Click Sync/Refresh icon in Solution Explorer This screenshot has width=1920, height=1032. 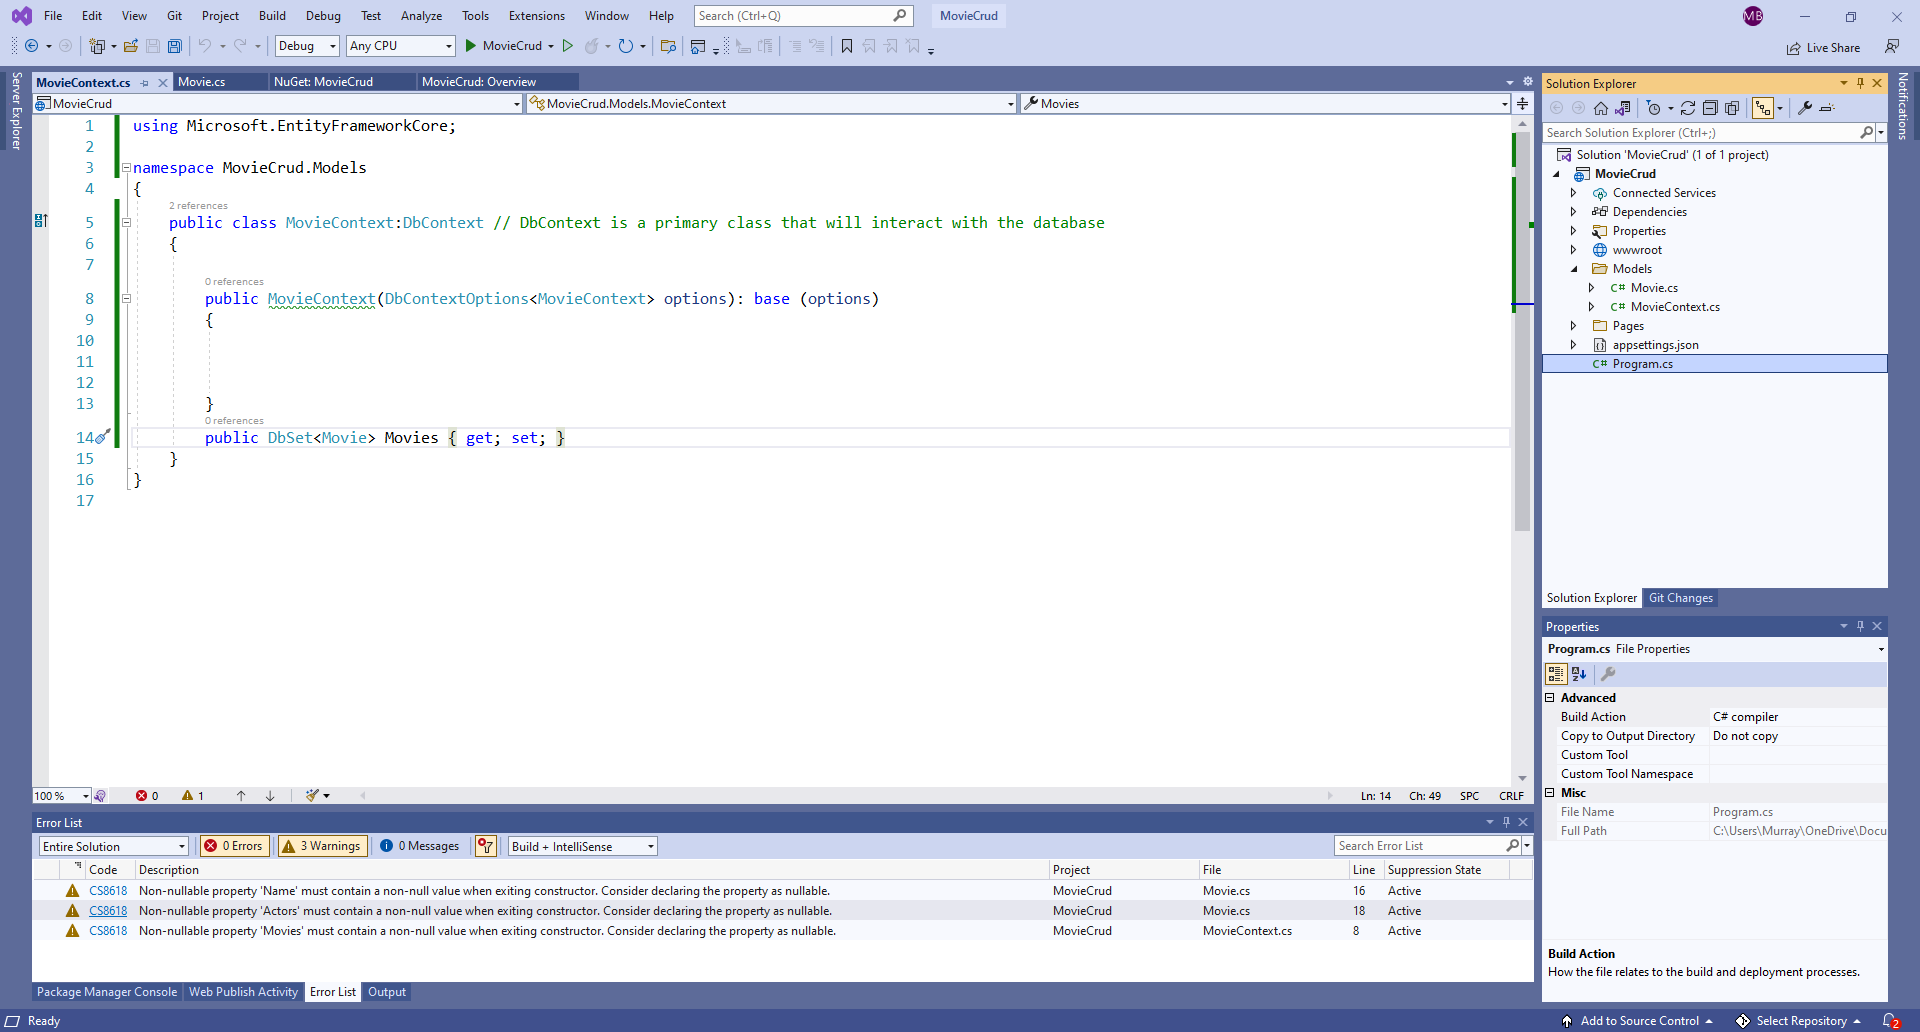point(1688,108)
